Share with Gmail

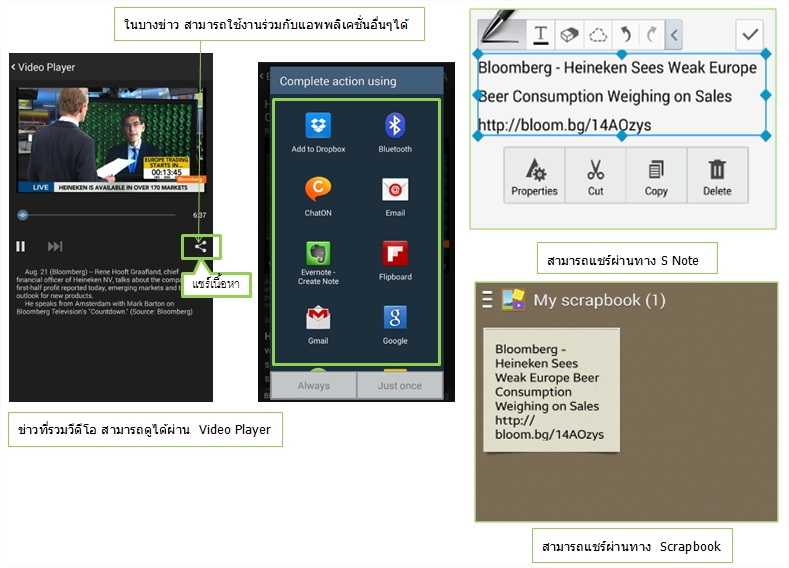pyautogui.click(x=318, y=325)
